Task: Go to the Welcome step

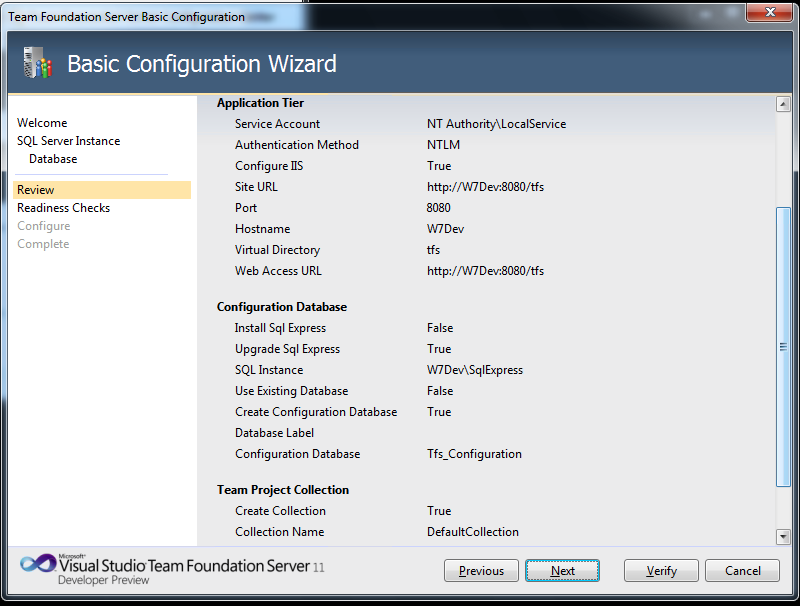Action: click(42, 123)
